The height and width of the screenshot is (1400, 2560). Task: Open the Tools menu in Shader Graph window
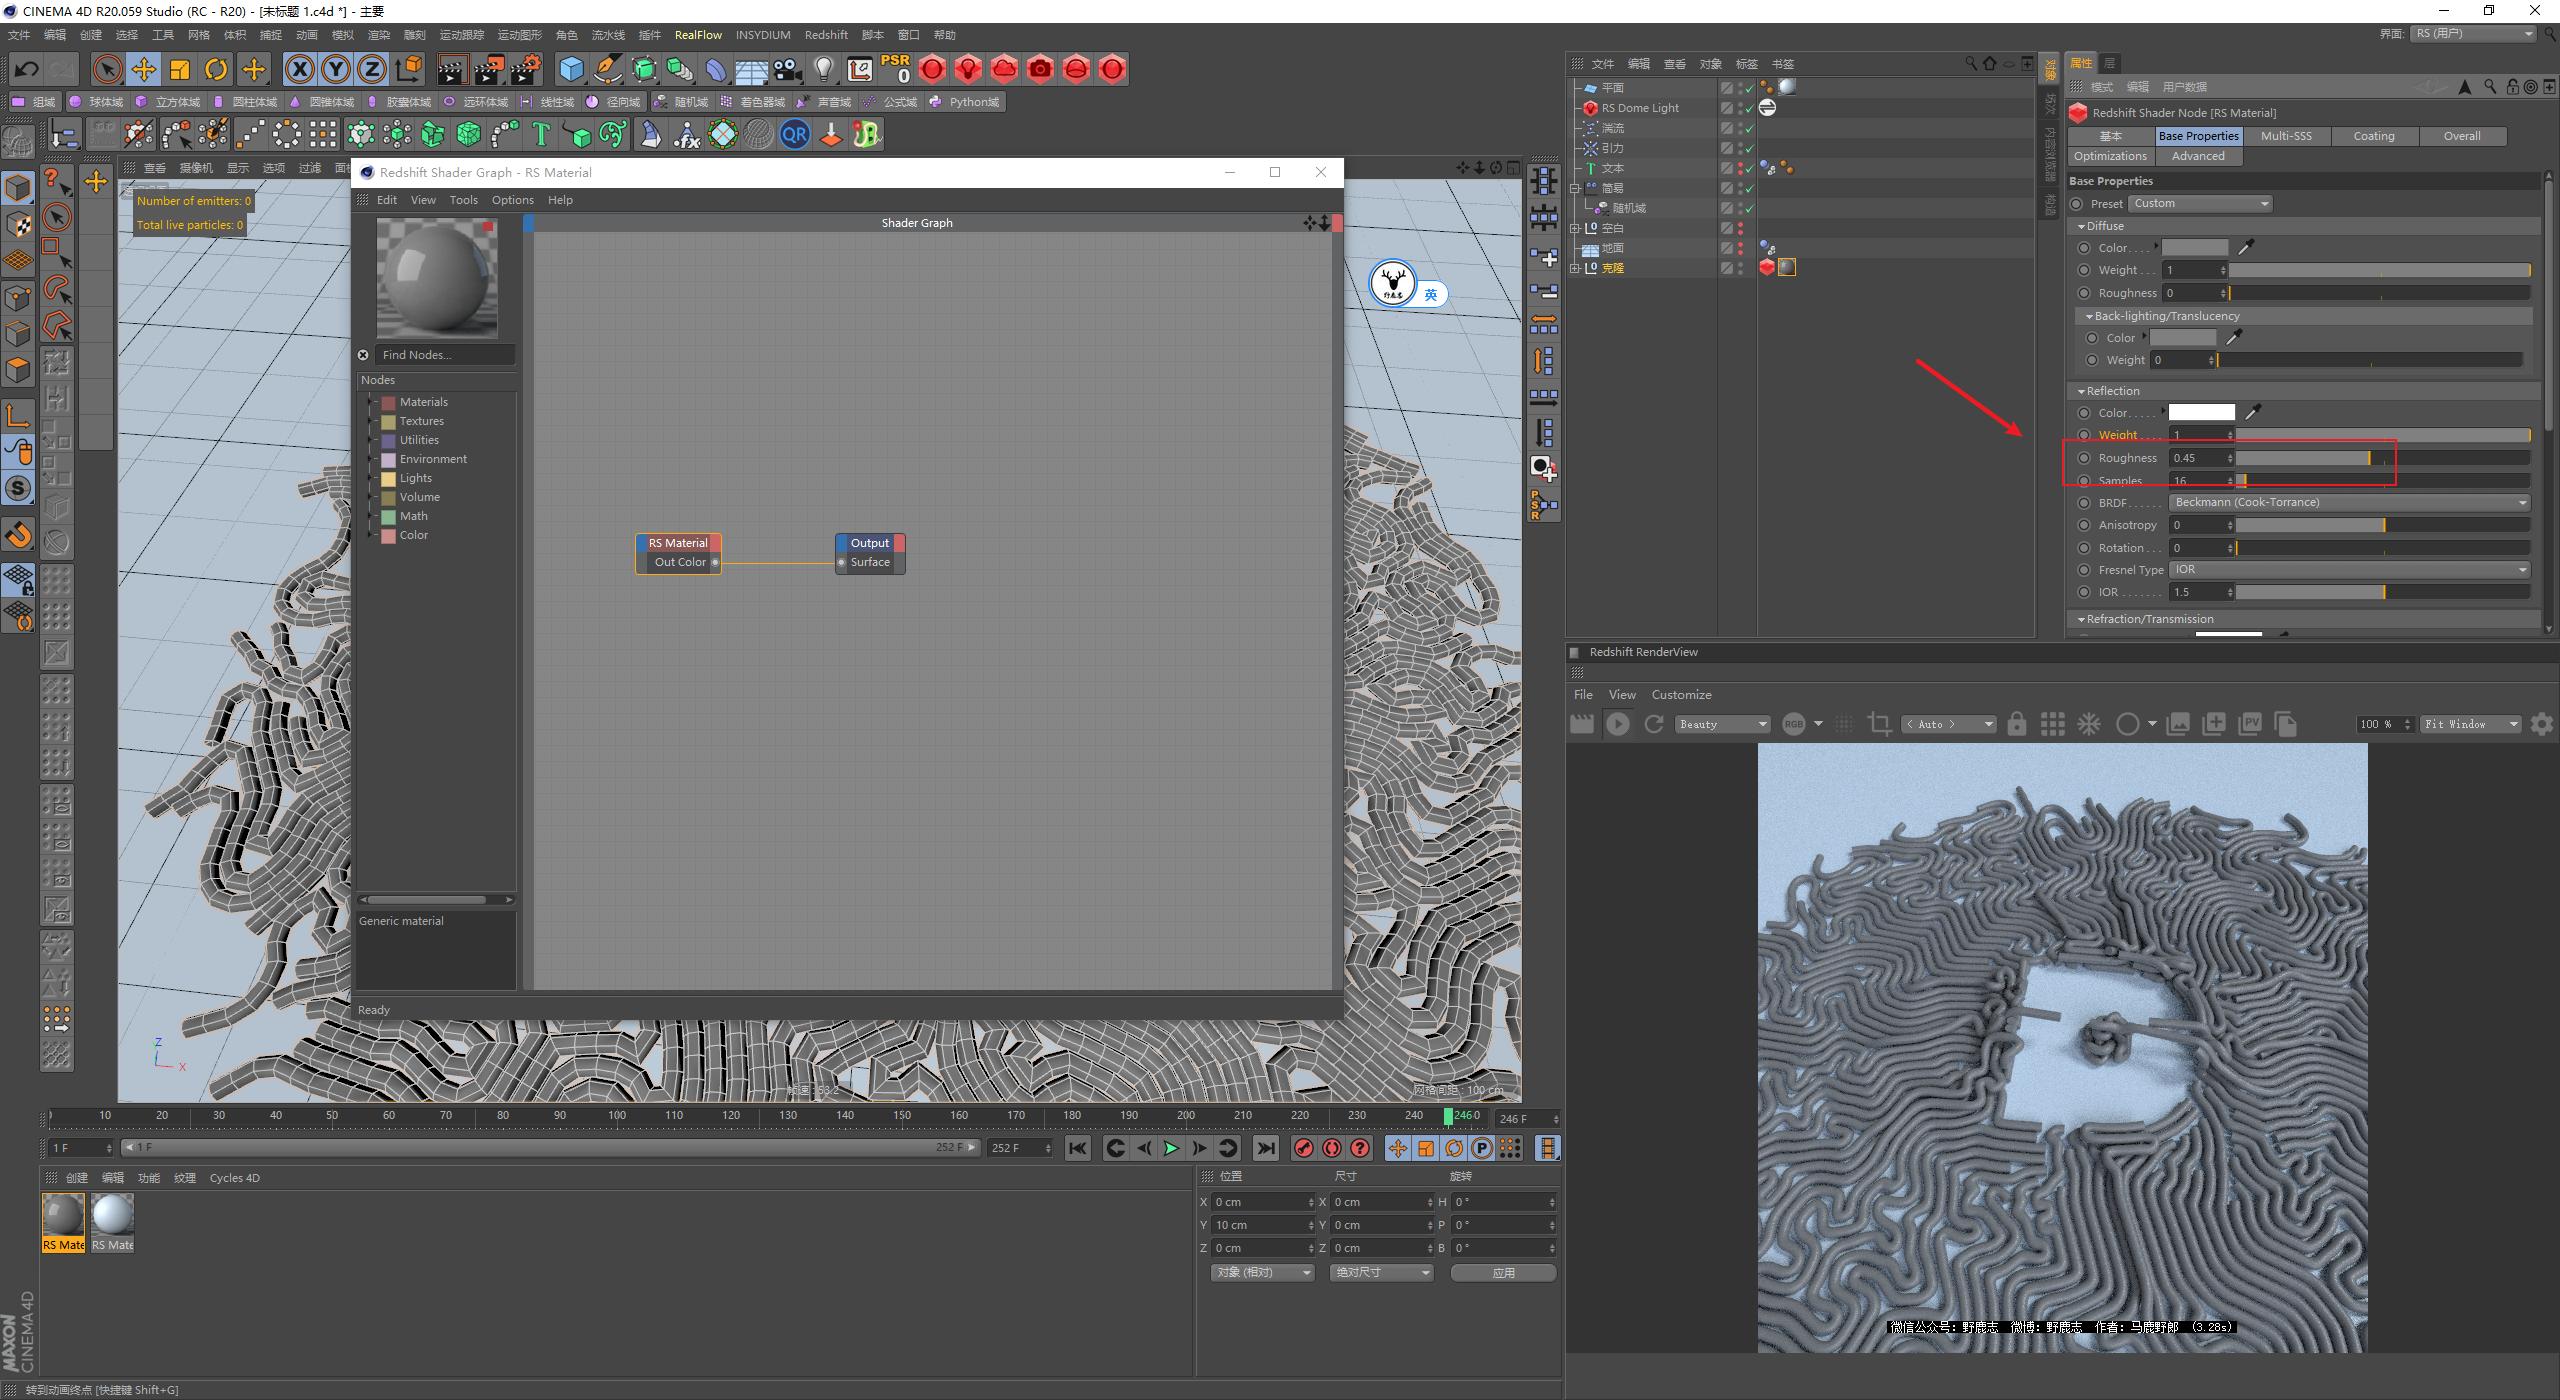[463, 199]
